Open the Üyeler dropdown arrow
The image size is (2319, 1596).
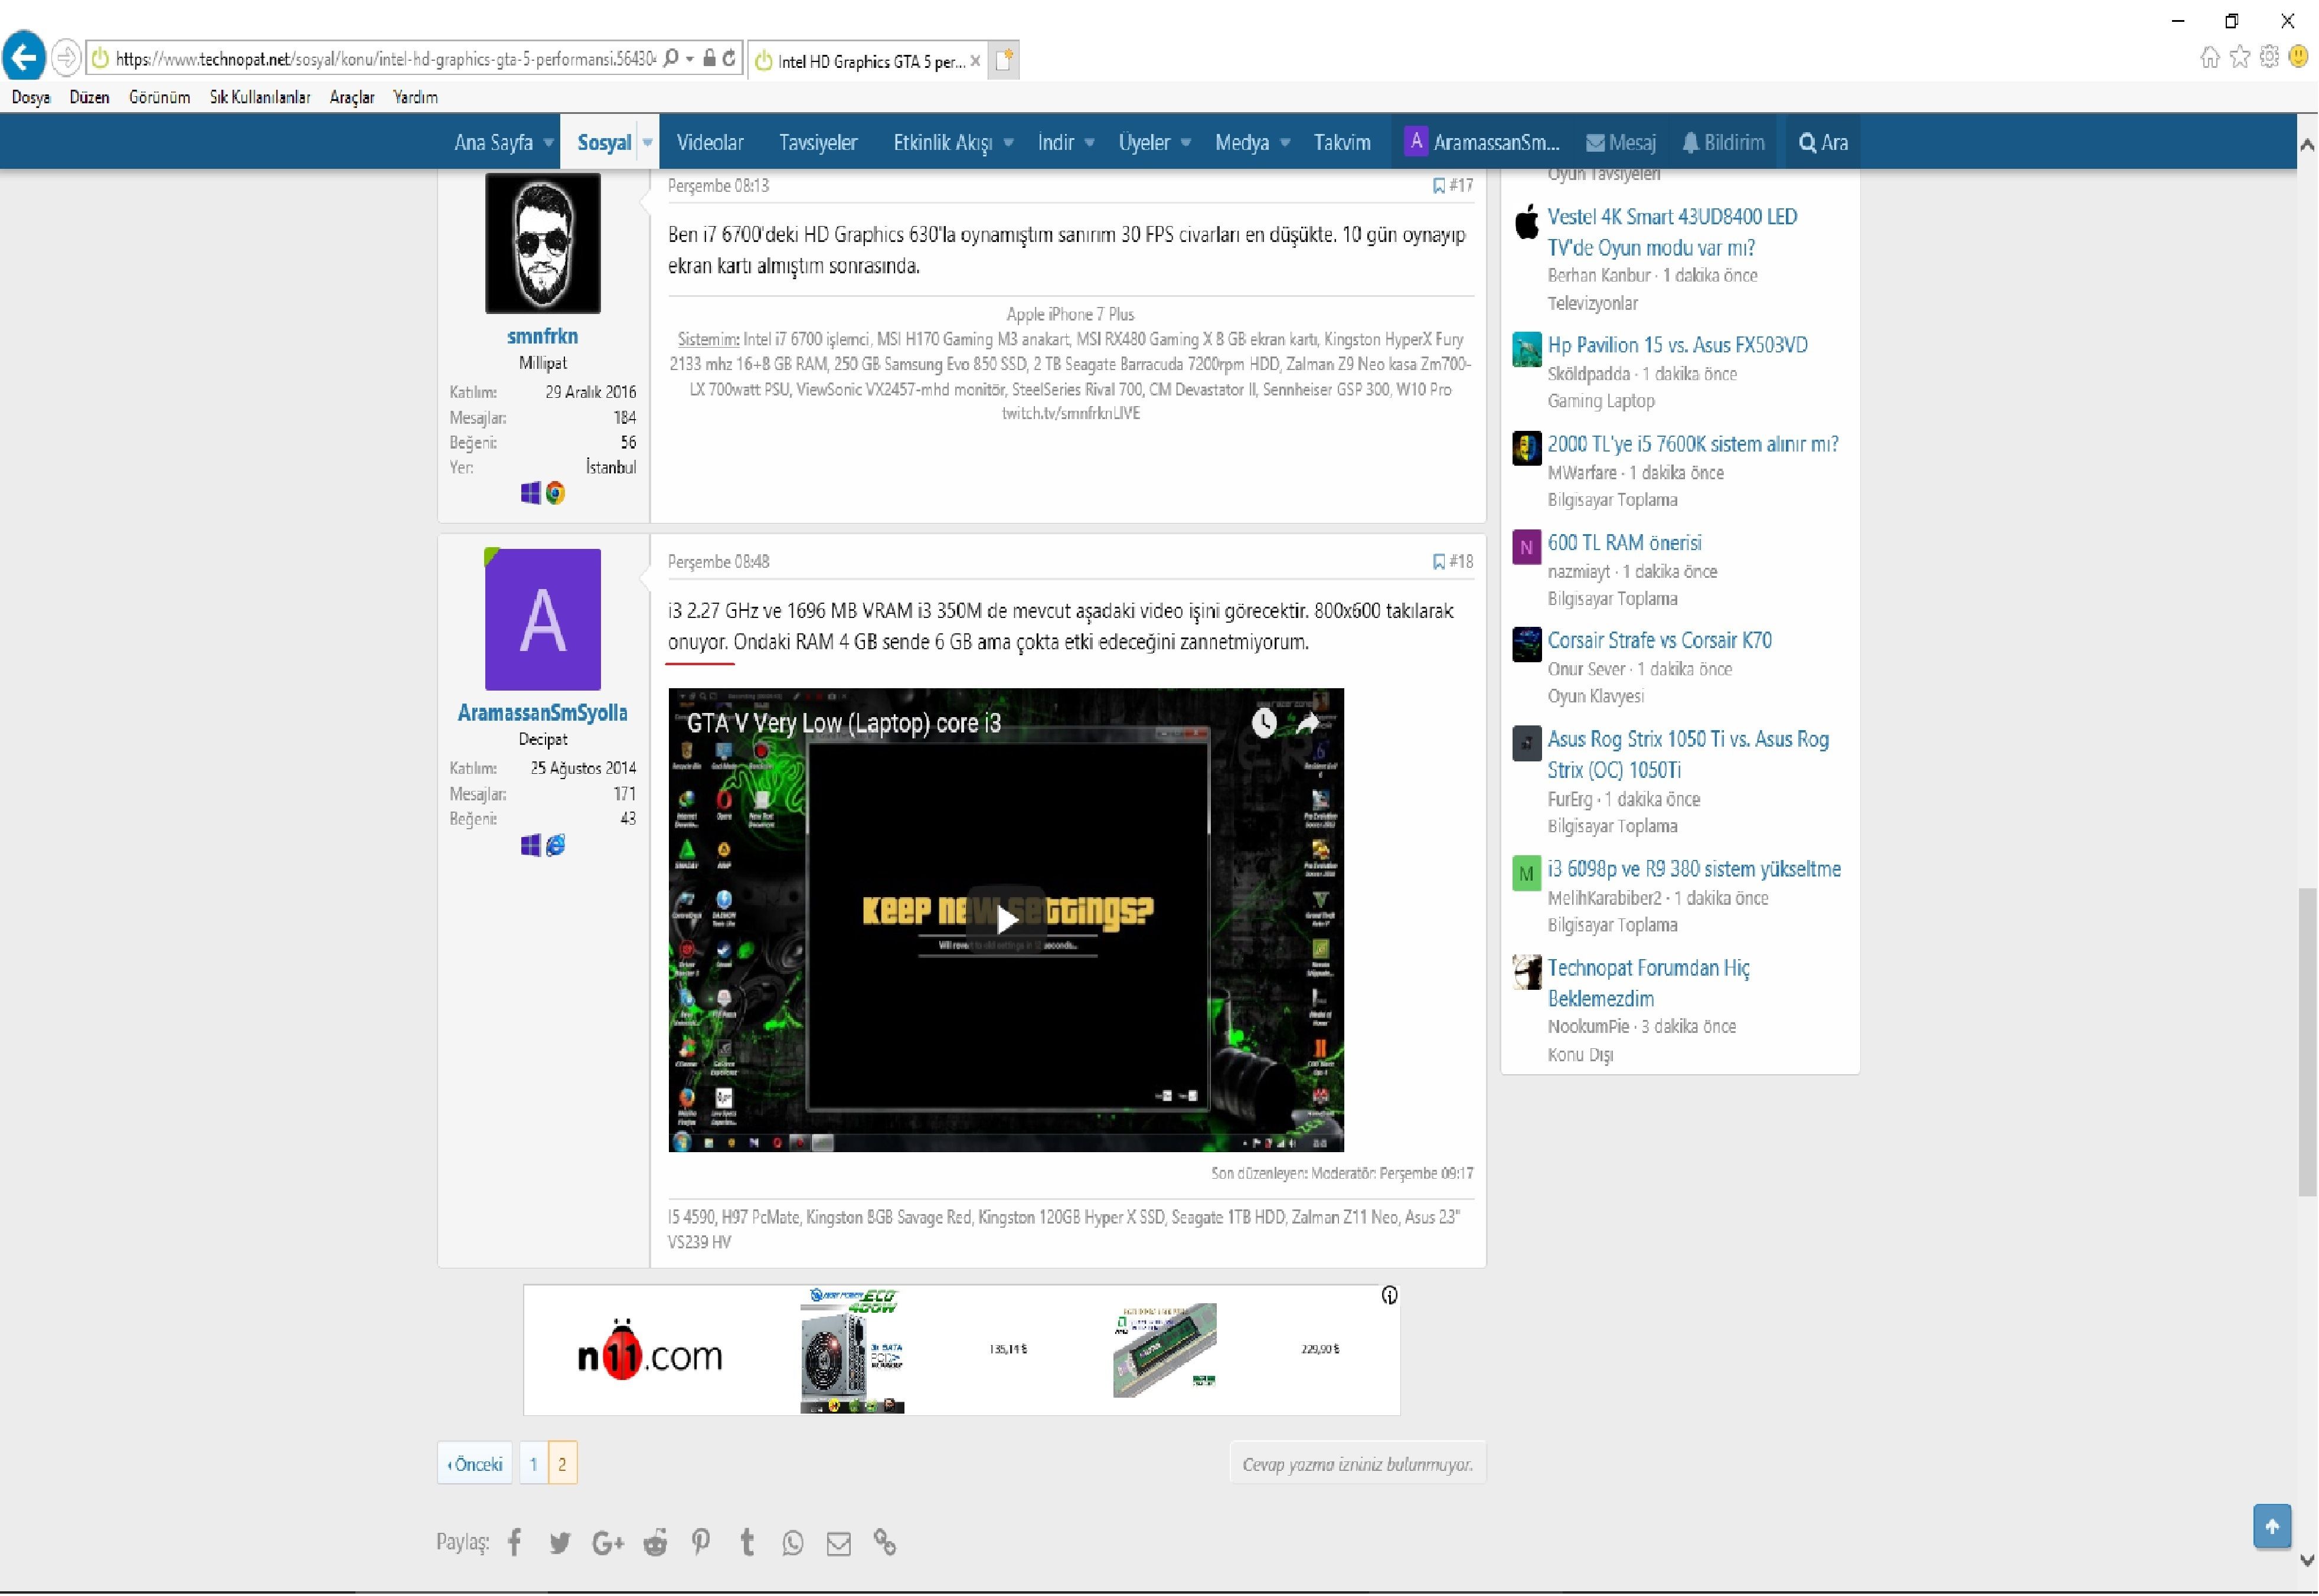pos(1185,142)
